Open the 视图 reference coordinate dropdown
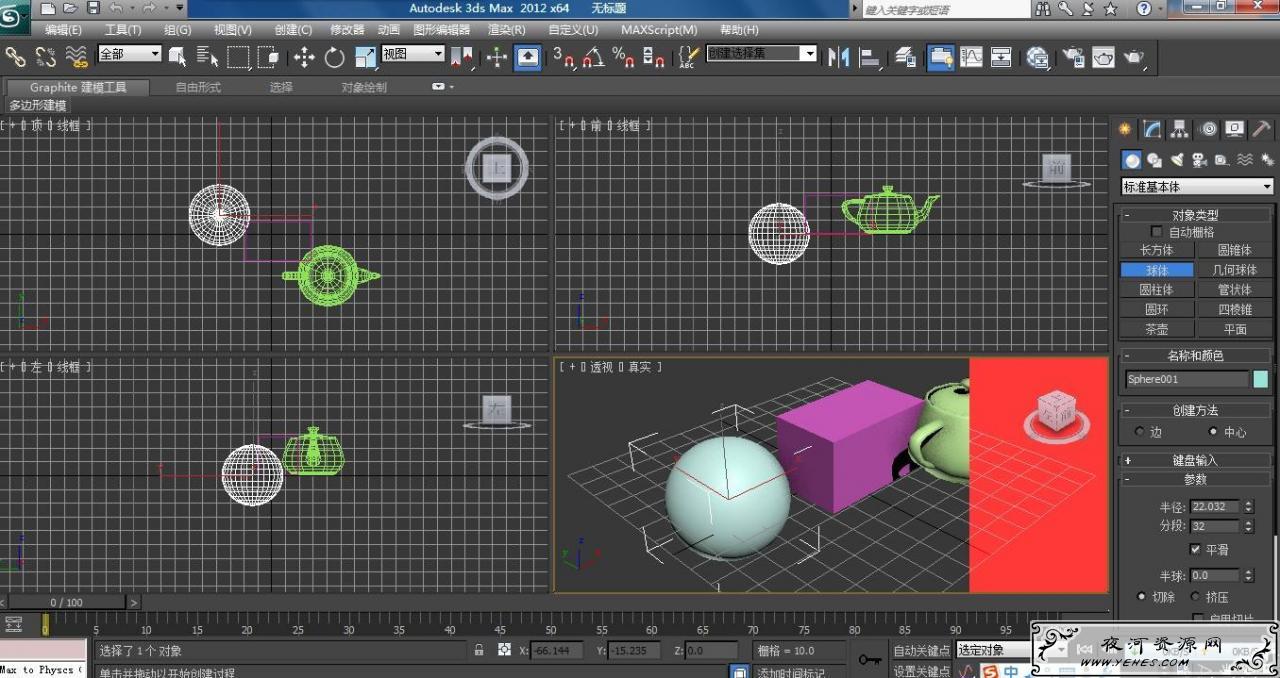The width and height of the screenshot is (1280, 678). click(413, 54)
